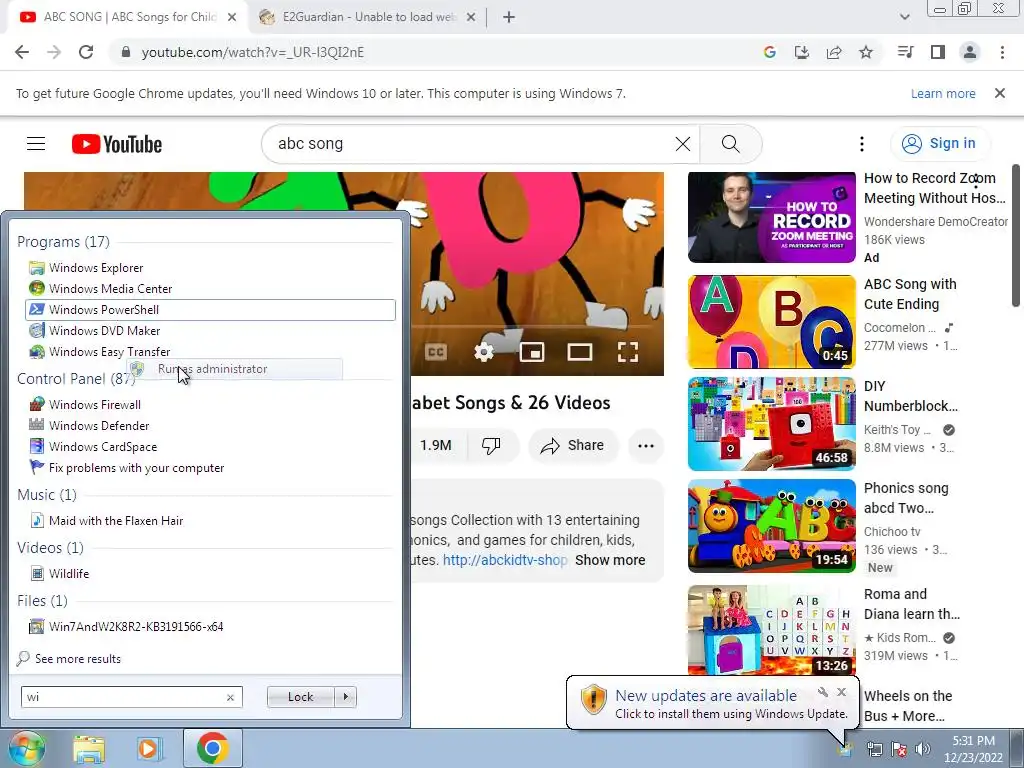The height and width of the screenshot is (768, 1024).
Task: Click the Google icon in address bar
Action: (770, 52)
